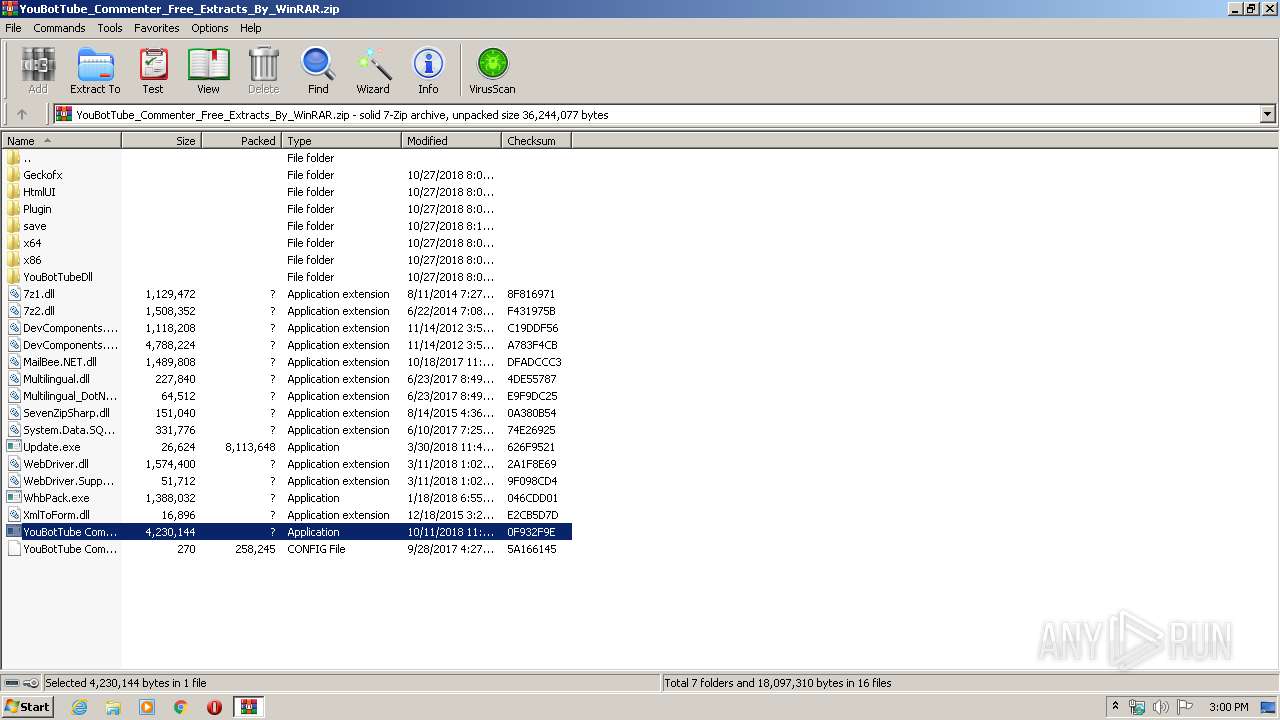The height and width of the screenshot is (720, 1280).
Task: Open the File menu
Action: coord(13,28)
